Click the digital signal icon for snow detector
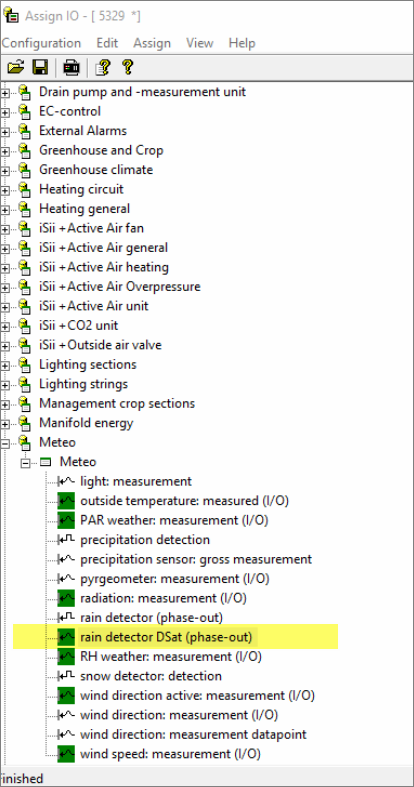Viewport: 414px width, 787px height. pos(66,676)
